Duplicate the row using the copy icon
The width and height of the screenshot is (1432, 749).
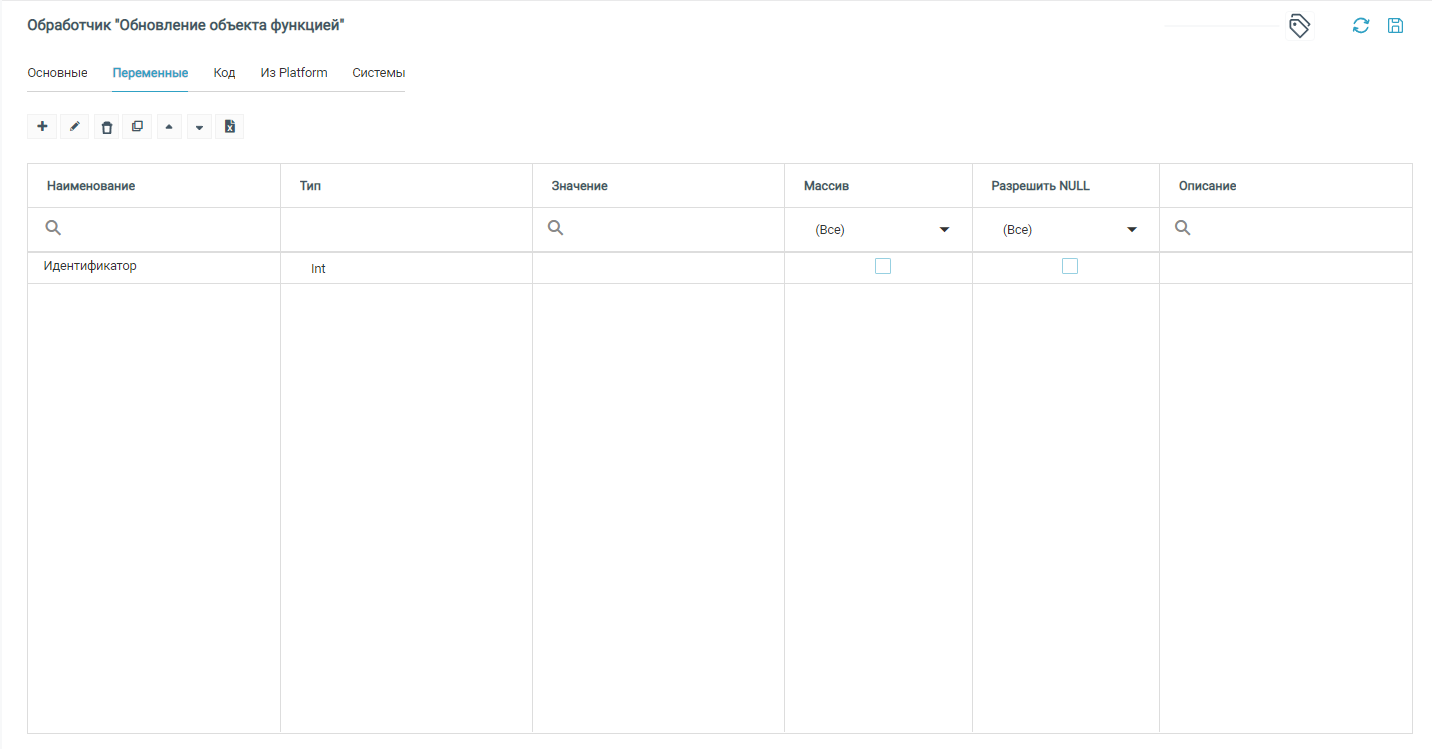tap(137, 127)
